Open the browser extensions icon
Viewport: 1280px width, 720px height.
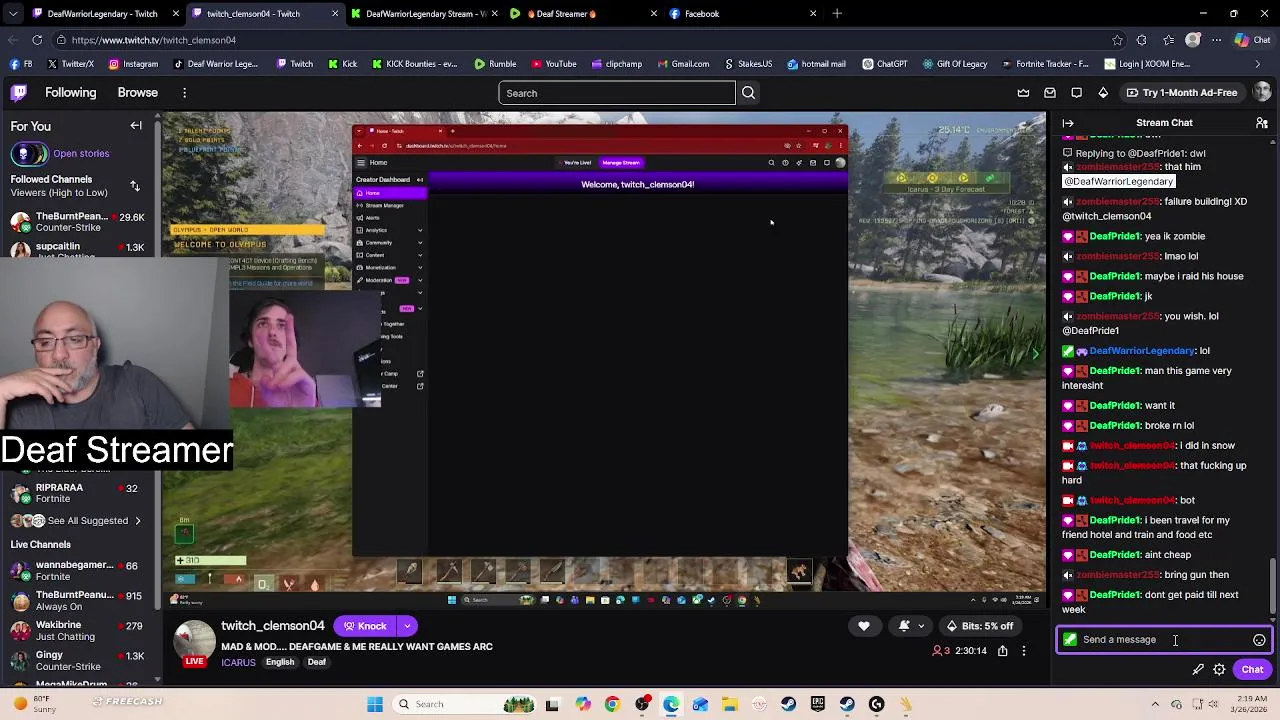pyautogui.click(x=1142, y=40)
